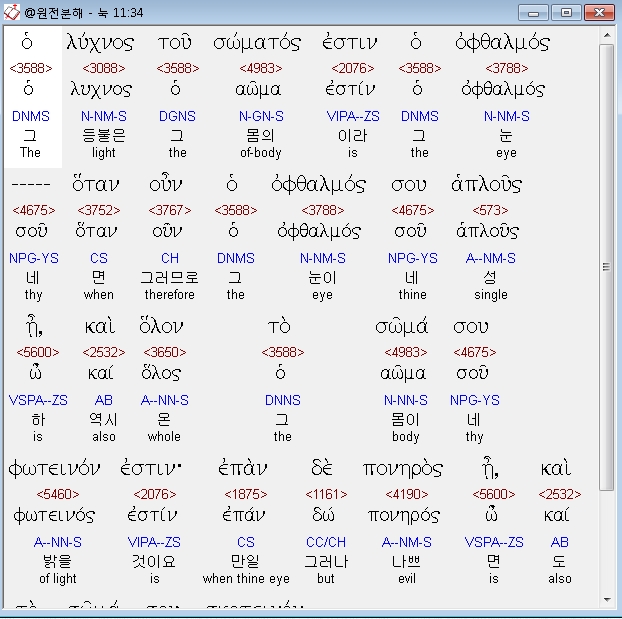Click the lemma ὅλος
The height and width of the screenshot is (619, 622).
(x=161, y=374)
